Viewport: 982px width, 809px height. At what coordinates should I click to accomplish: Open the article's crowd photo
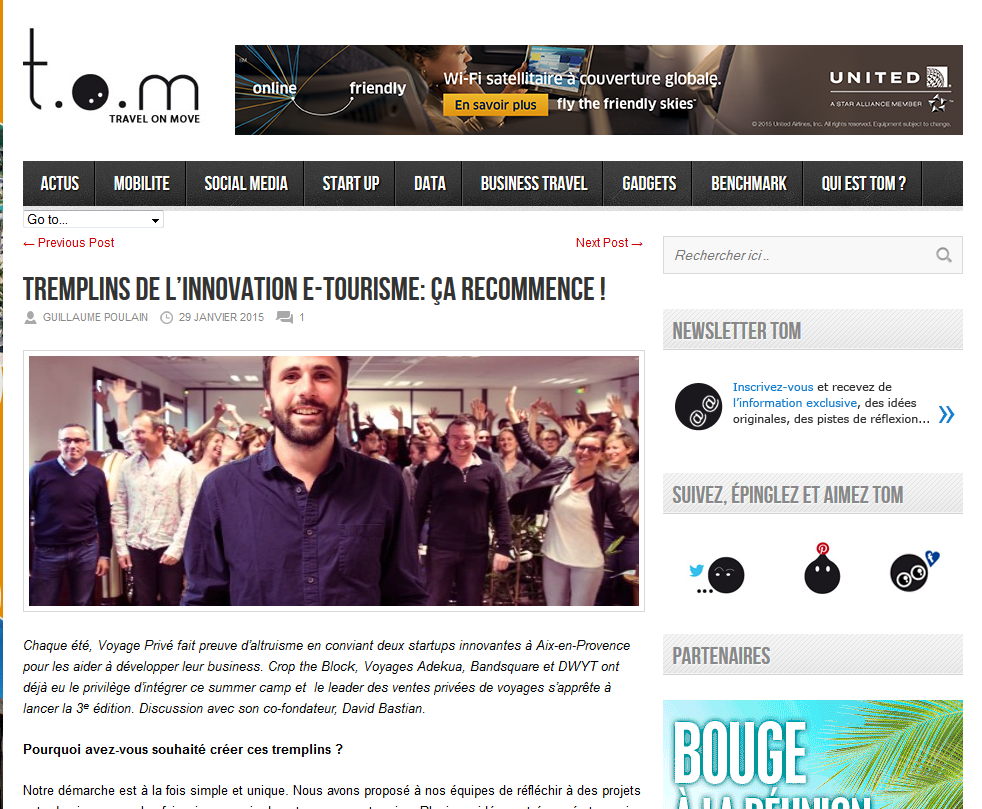pyautogui.click(x=334, y=481)
